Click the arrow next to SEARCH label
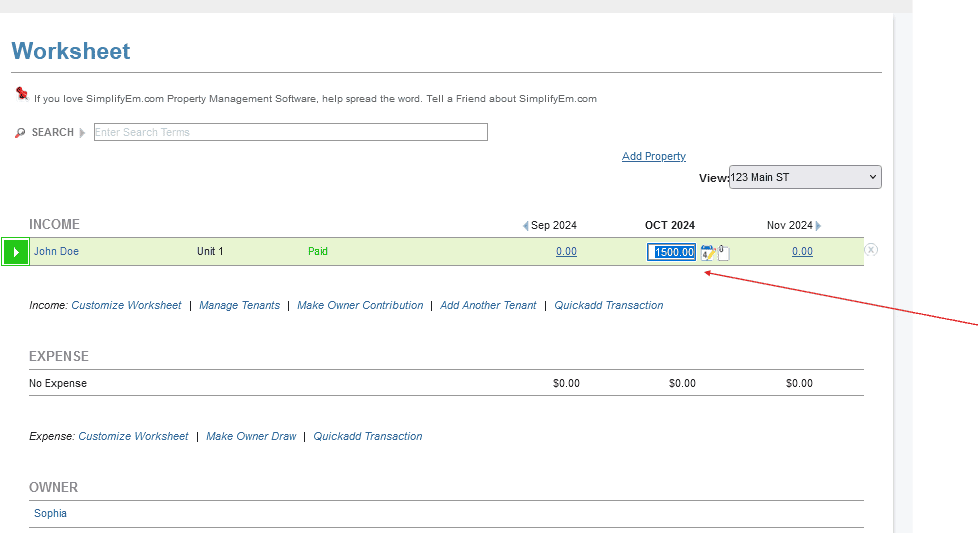Image resolution: width=979 pixels, height=543 pixels. coord(82,132)
